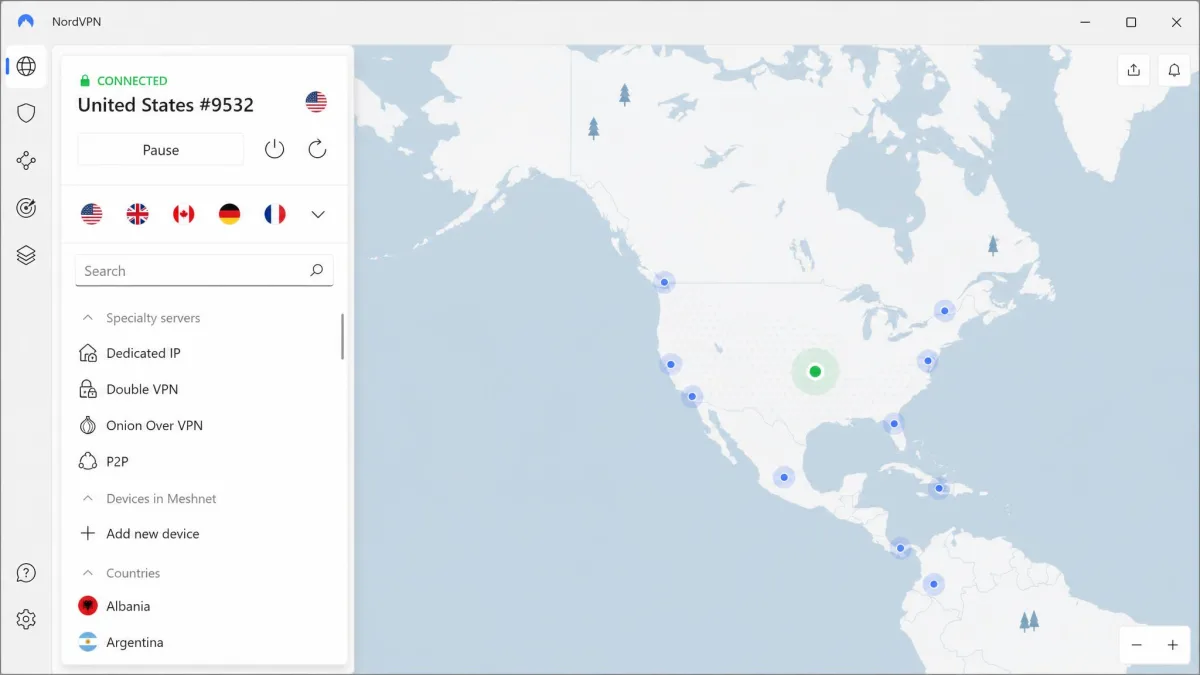Open Help question mark icon
This screenshot has height=675, width=1200.
[26, 573]
